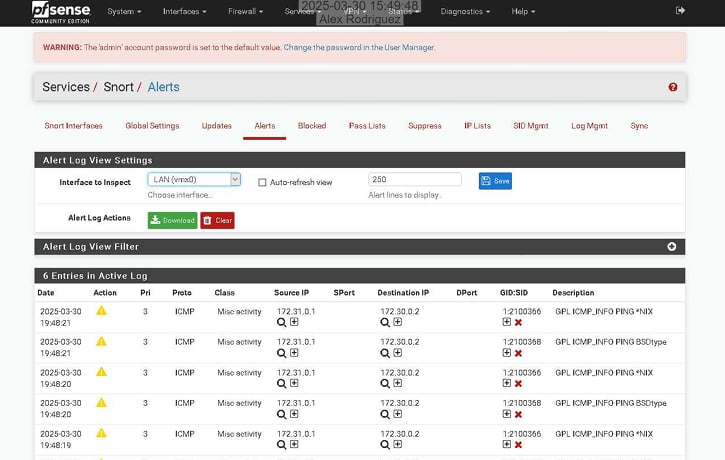Disable rule red X for 19:48:20 *NIX alert

(518, 384)
